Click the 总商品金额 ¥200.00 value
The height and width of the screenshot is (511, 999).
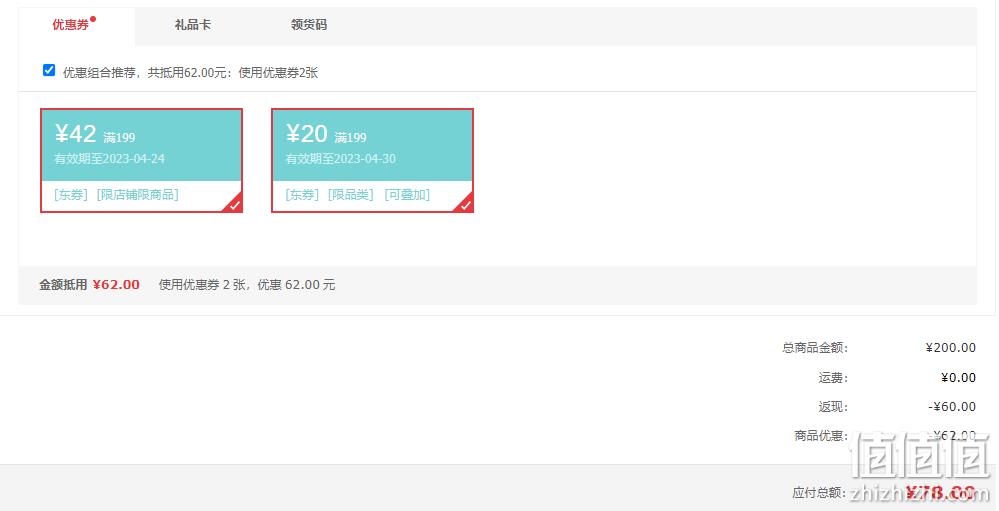click(x=951, y=347)
